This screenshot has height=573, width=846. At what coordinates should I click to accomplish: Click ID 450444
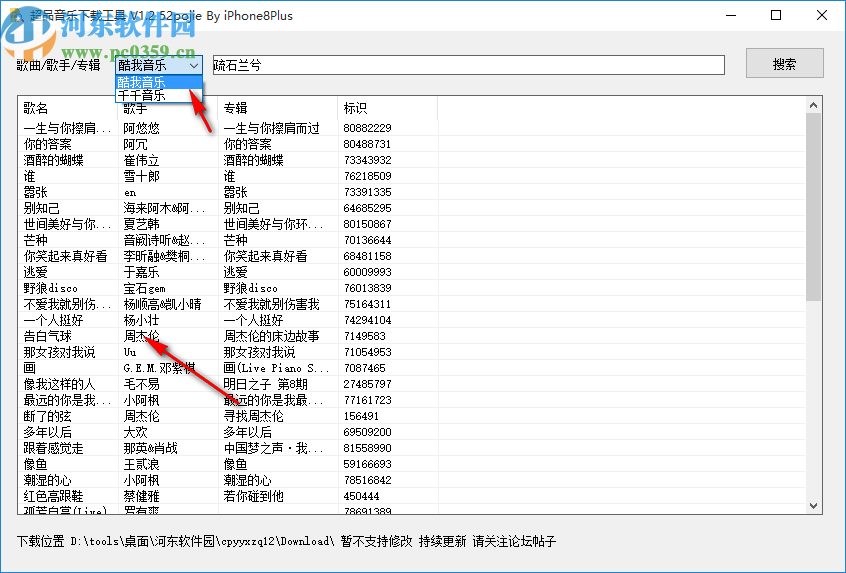(x=361, y=496)
